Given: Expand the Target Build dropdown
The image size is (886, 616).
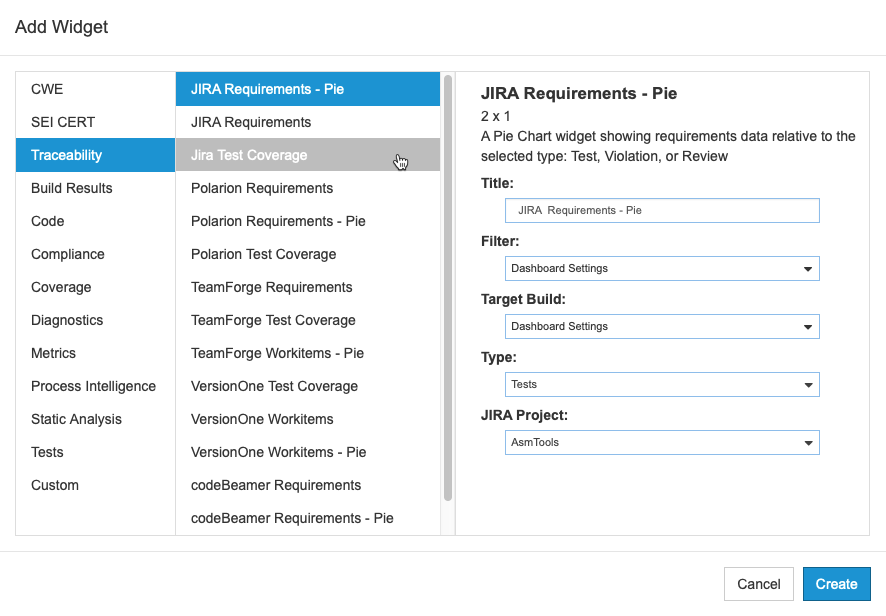Looking at the screenshot, I should click(662, 327).
